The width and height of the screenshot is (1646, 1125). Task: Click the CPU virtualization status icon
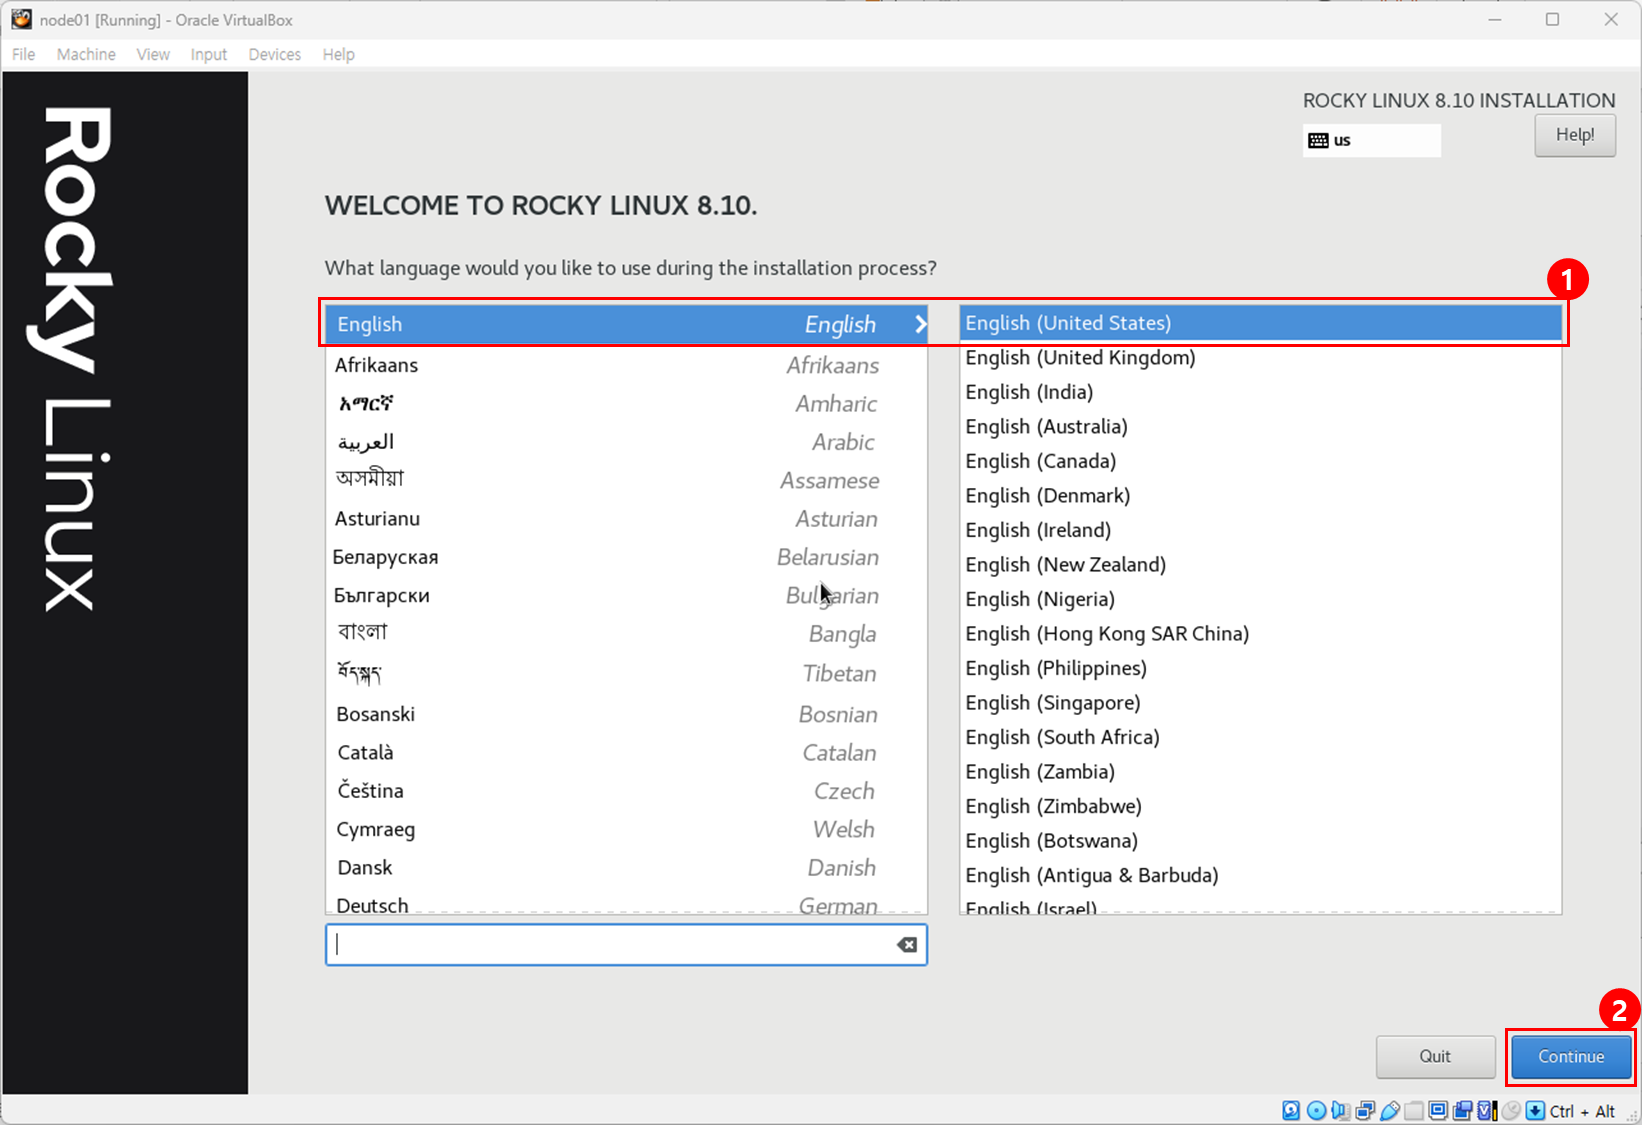point(1487,1110)
